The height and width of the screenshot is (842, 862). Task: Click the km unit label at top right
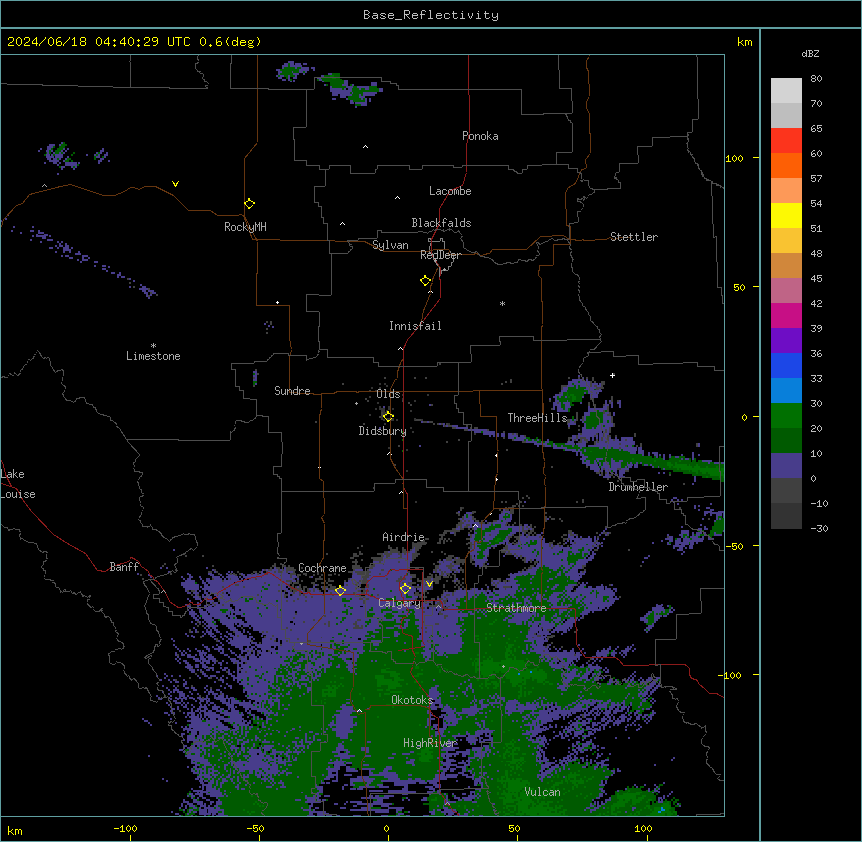pos(744,42)
